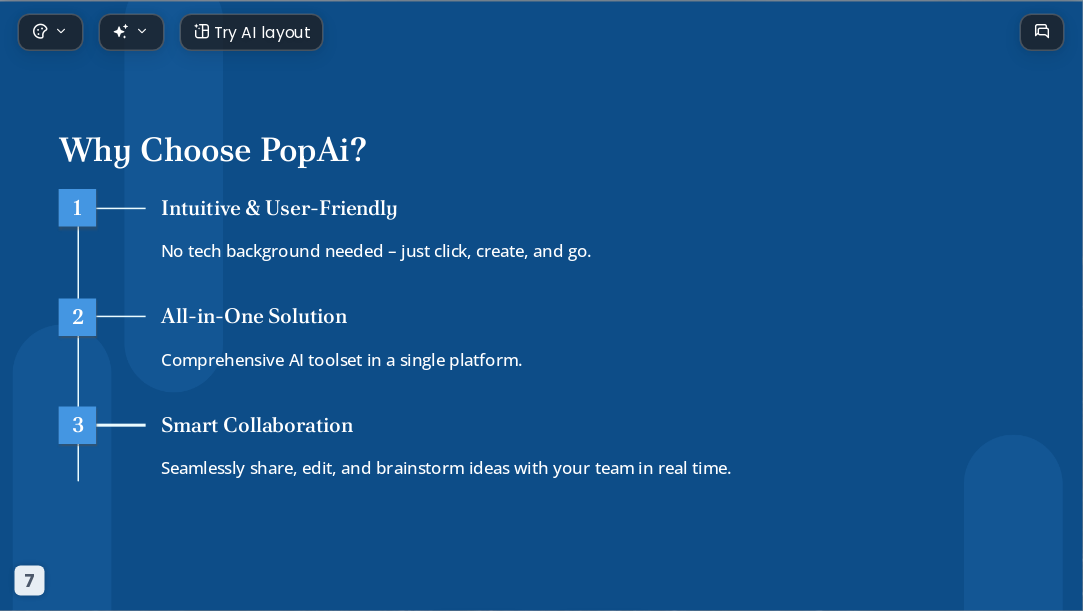The image size is (1083, 611).
Task: Open the AI sparkle edit dropdown
Action: point(131,32)
